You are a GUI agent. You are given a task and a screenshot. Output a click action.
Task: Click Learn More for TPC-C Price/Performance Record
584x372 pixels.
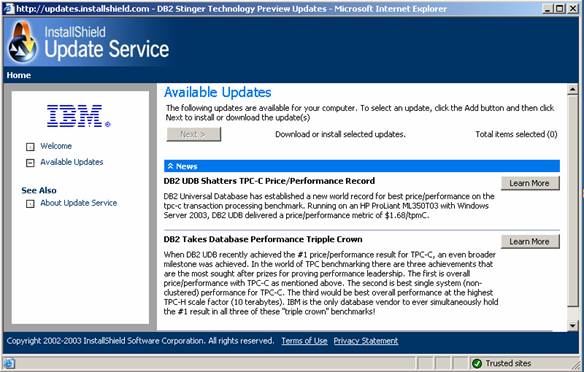(x=530, y=183)
